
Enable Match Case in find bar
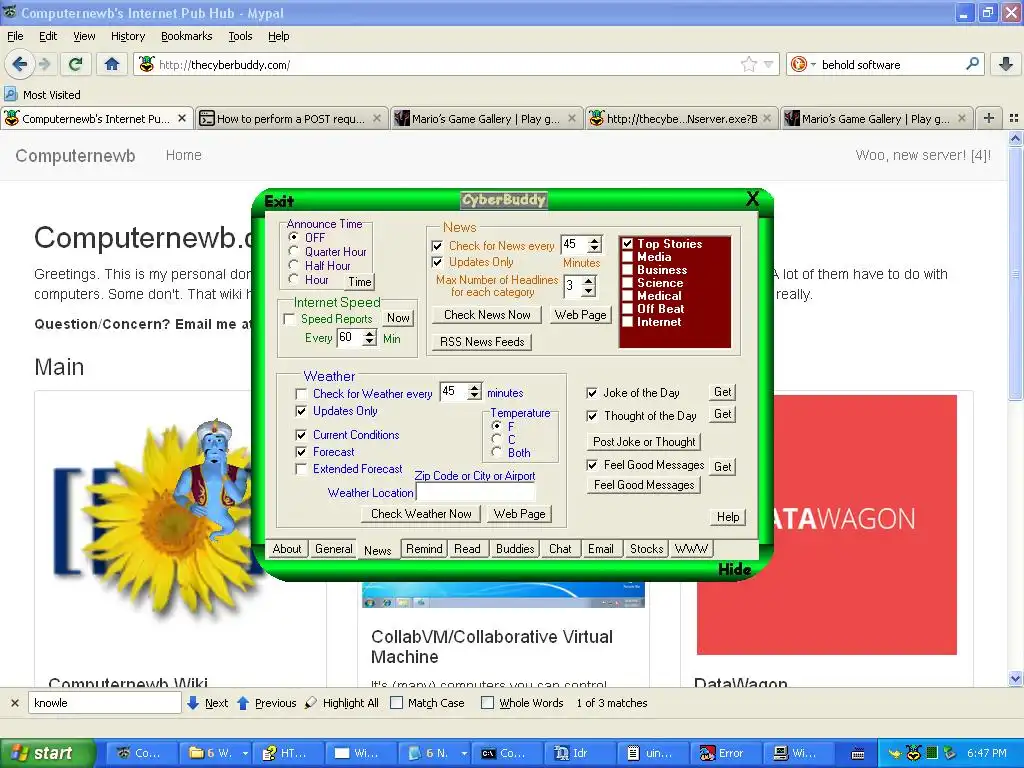(396, 703)
